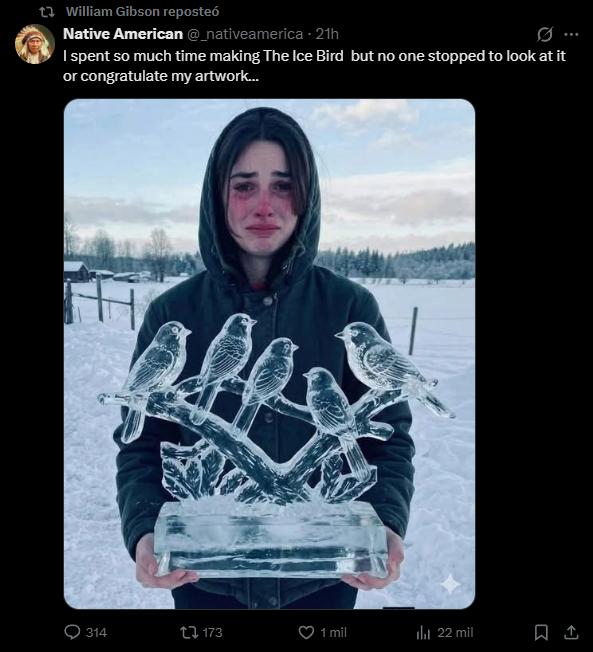Open the ice bird sculpture photo
The image size is (593, 652).
click(x=269, y=354)
